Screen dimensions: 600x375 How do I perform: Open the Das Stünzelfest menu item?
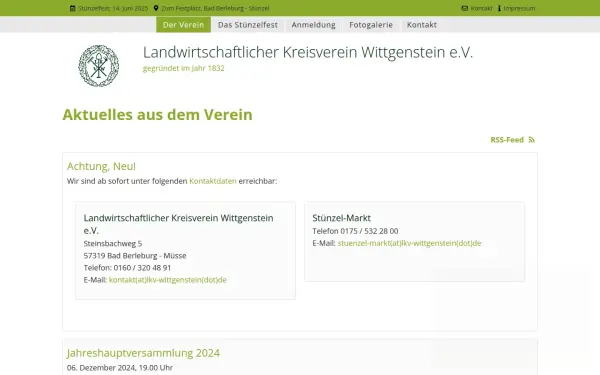(x=248, y=25)
